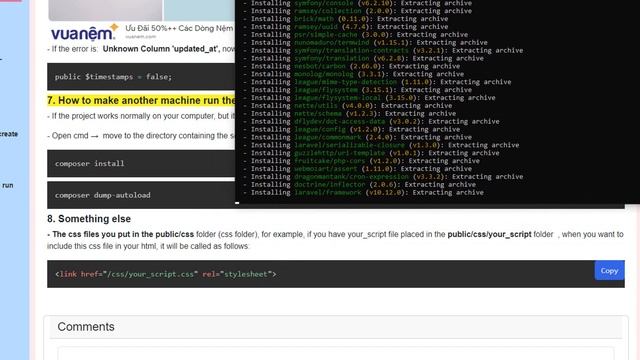Click the Comments input box
The image size is (640, 360).
(336, 353)
